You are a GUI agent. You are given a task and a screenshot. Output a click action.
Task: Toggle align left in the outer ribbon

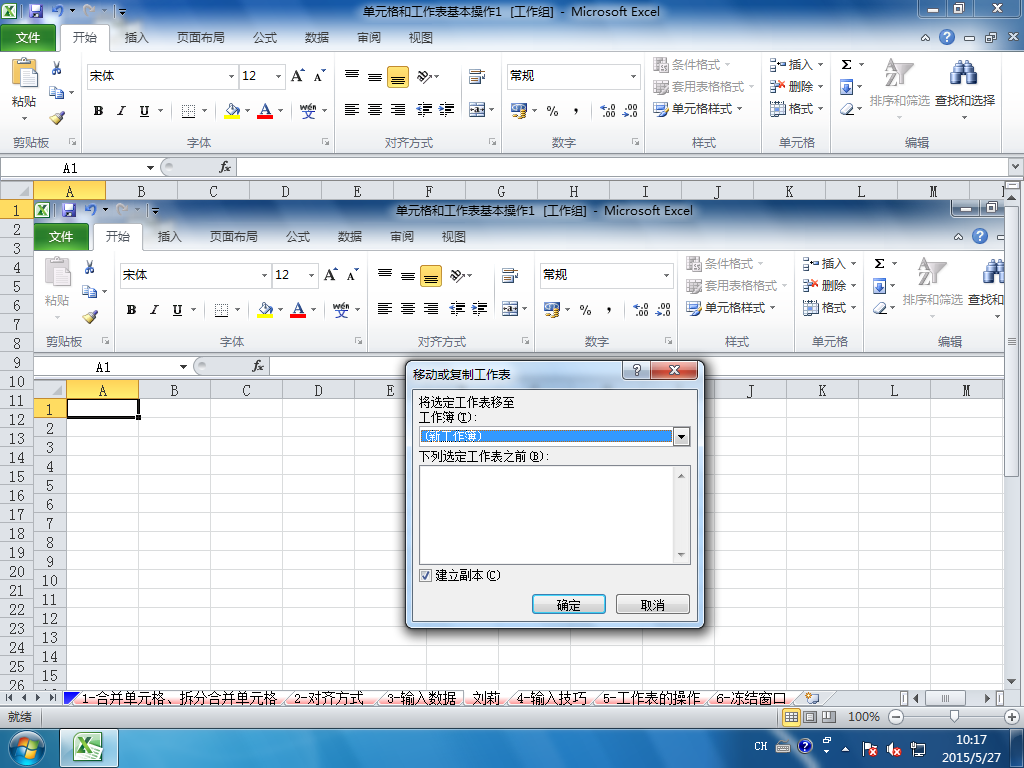click(x=351, y=110)
